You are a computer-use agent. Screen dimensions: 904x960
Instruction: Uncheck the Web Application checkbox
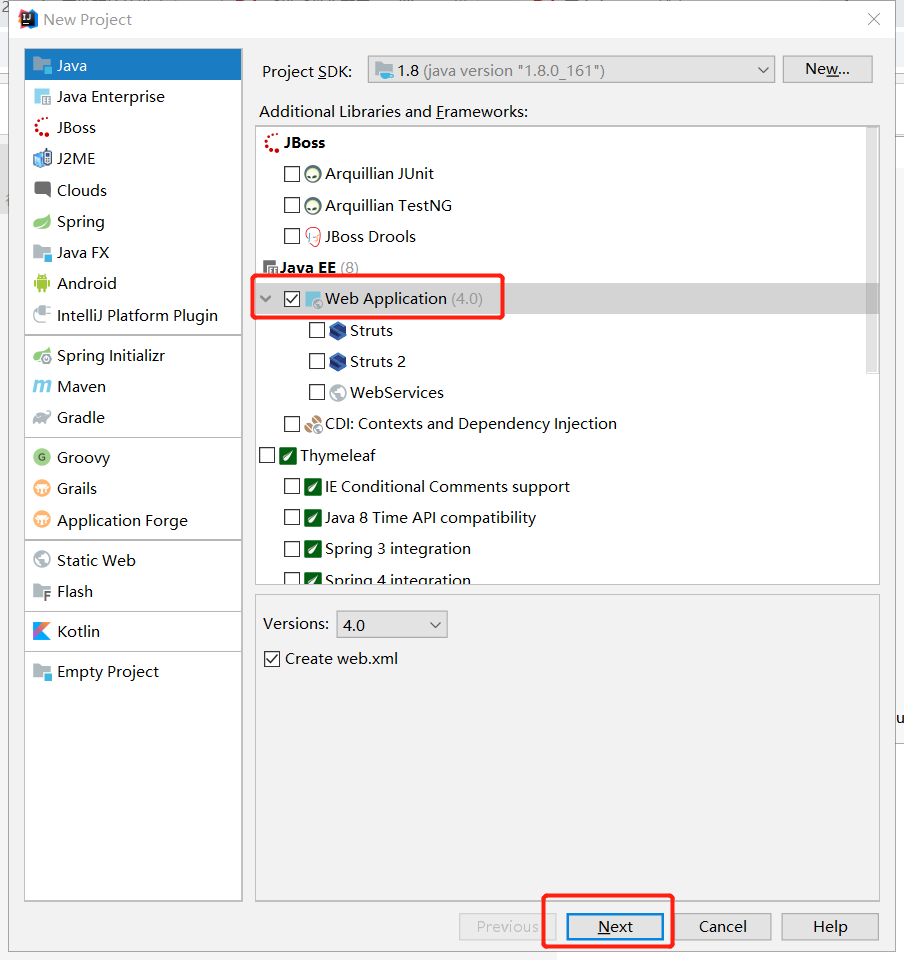click(292, 299)
